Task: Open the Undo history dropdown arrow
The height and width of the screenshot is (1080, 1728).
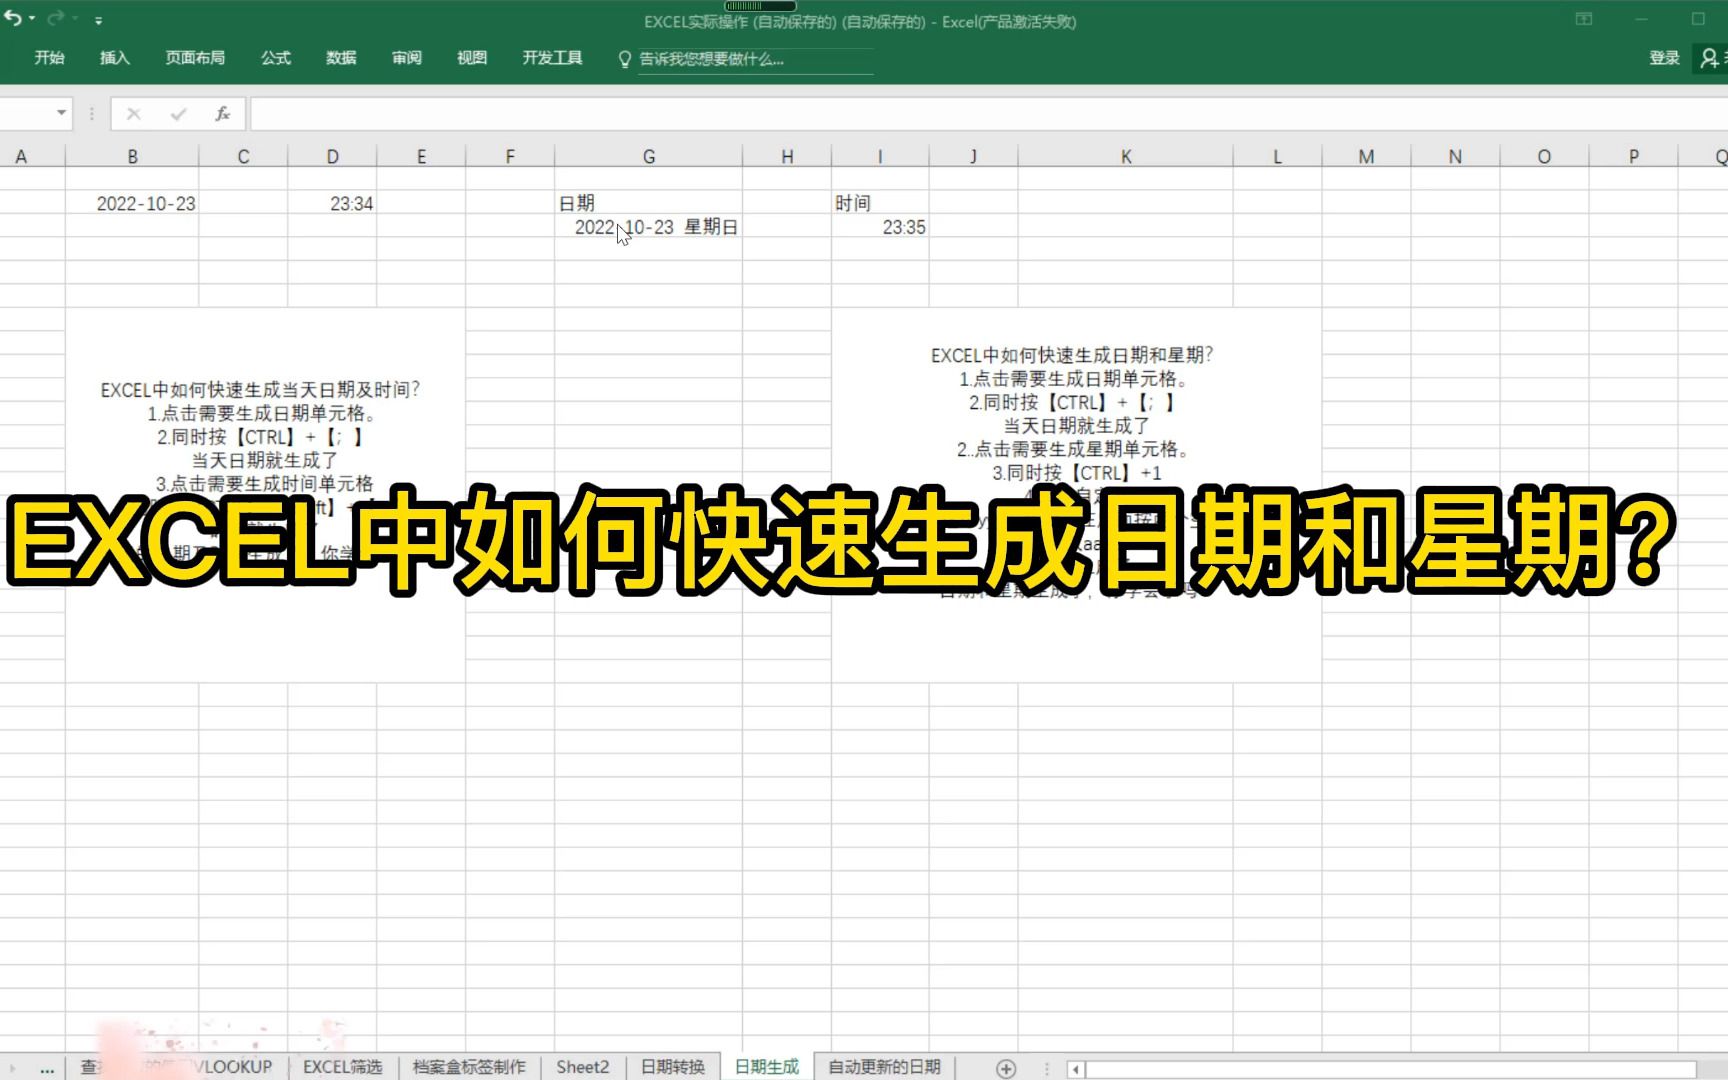Action: [x=32, y=19]
